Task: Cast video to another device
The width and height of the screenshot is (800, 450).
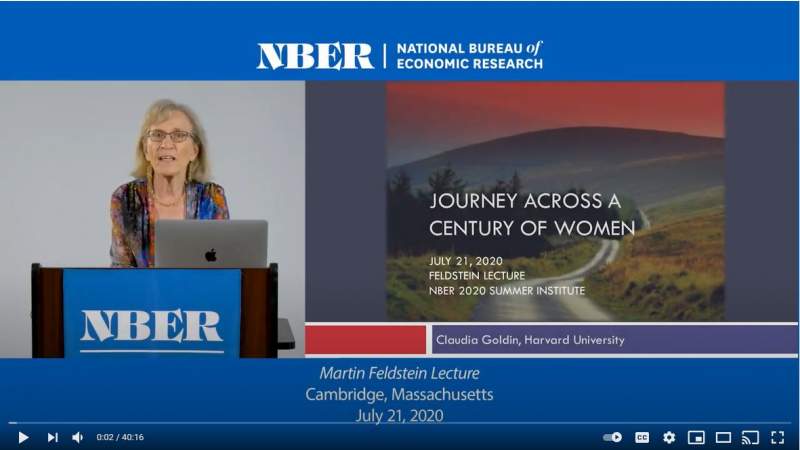Action: (x=750, y=437)
